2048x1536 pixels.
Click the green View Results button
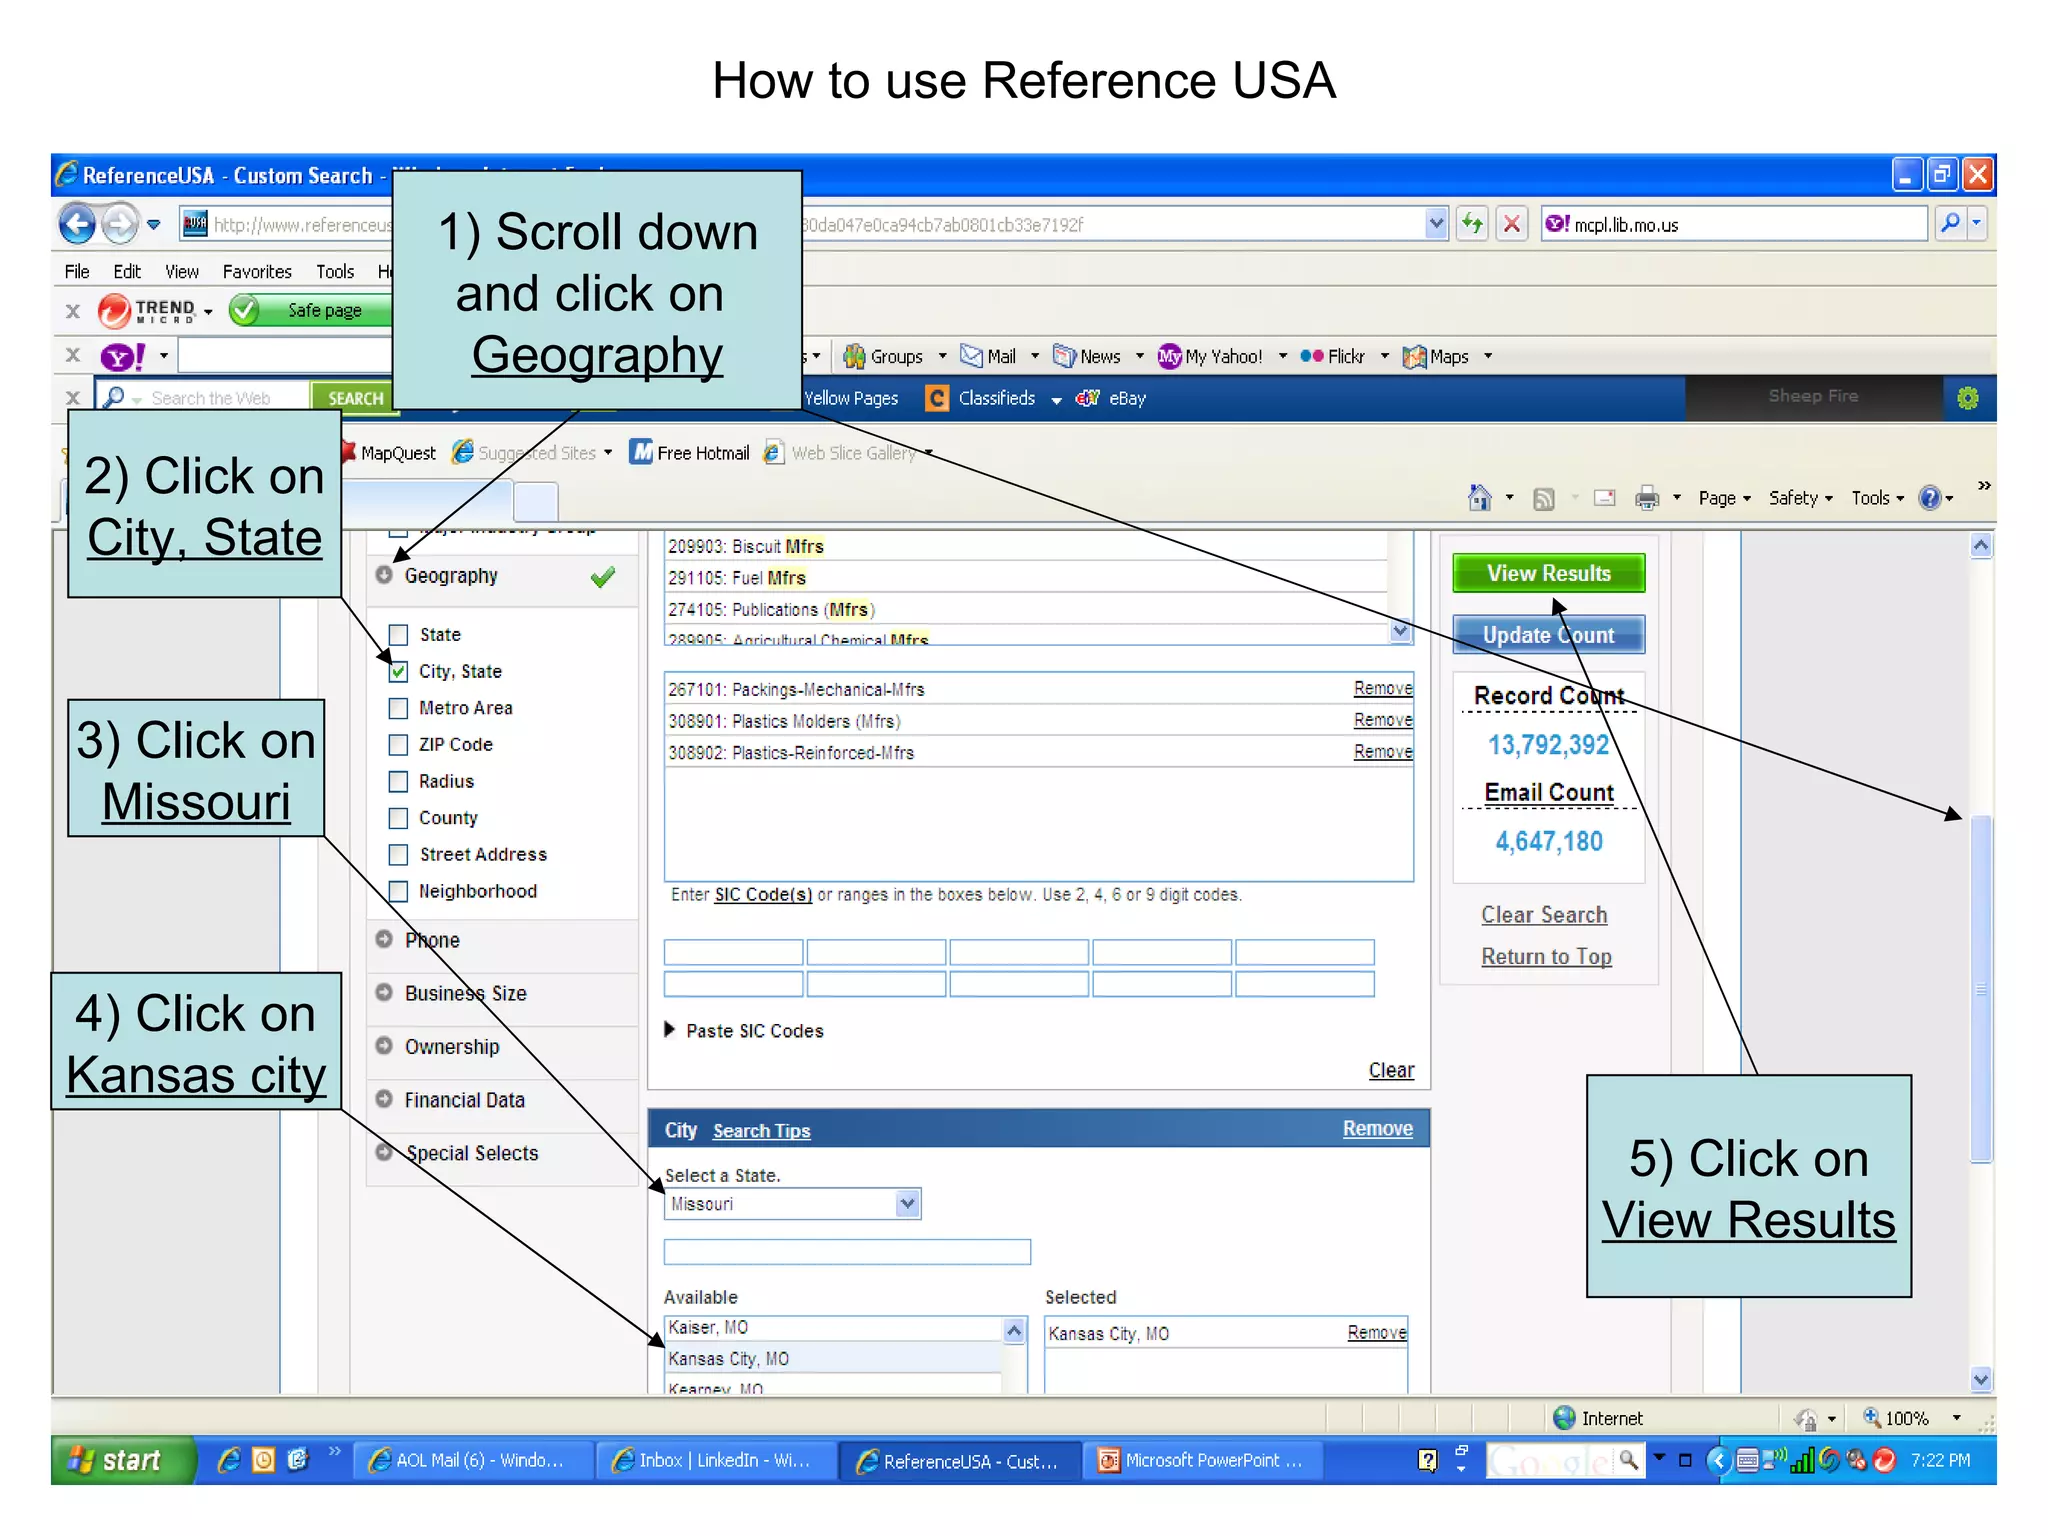tap(1548, 573)
